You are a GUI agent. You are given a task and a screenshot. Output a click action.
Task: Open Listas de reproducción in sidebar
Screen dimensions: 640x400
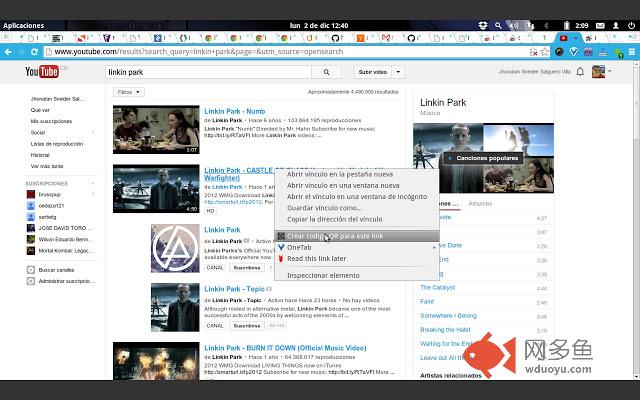point(57,144)
